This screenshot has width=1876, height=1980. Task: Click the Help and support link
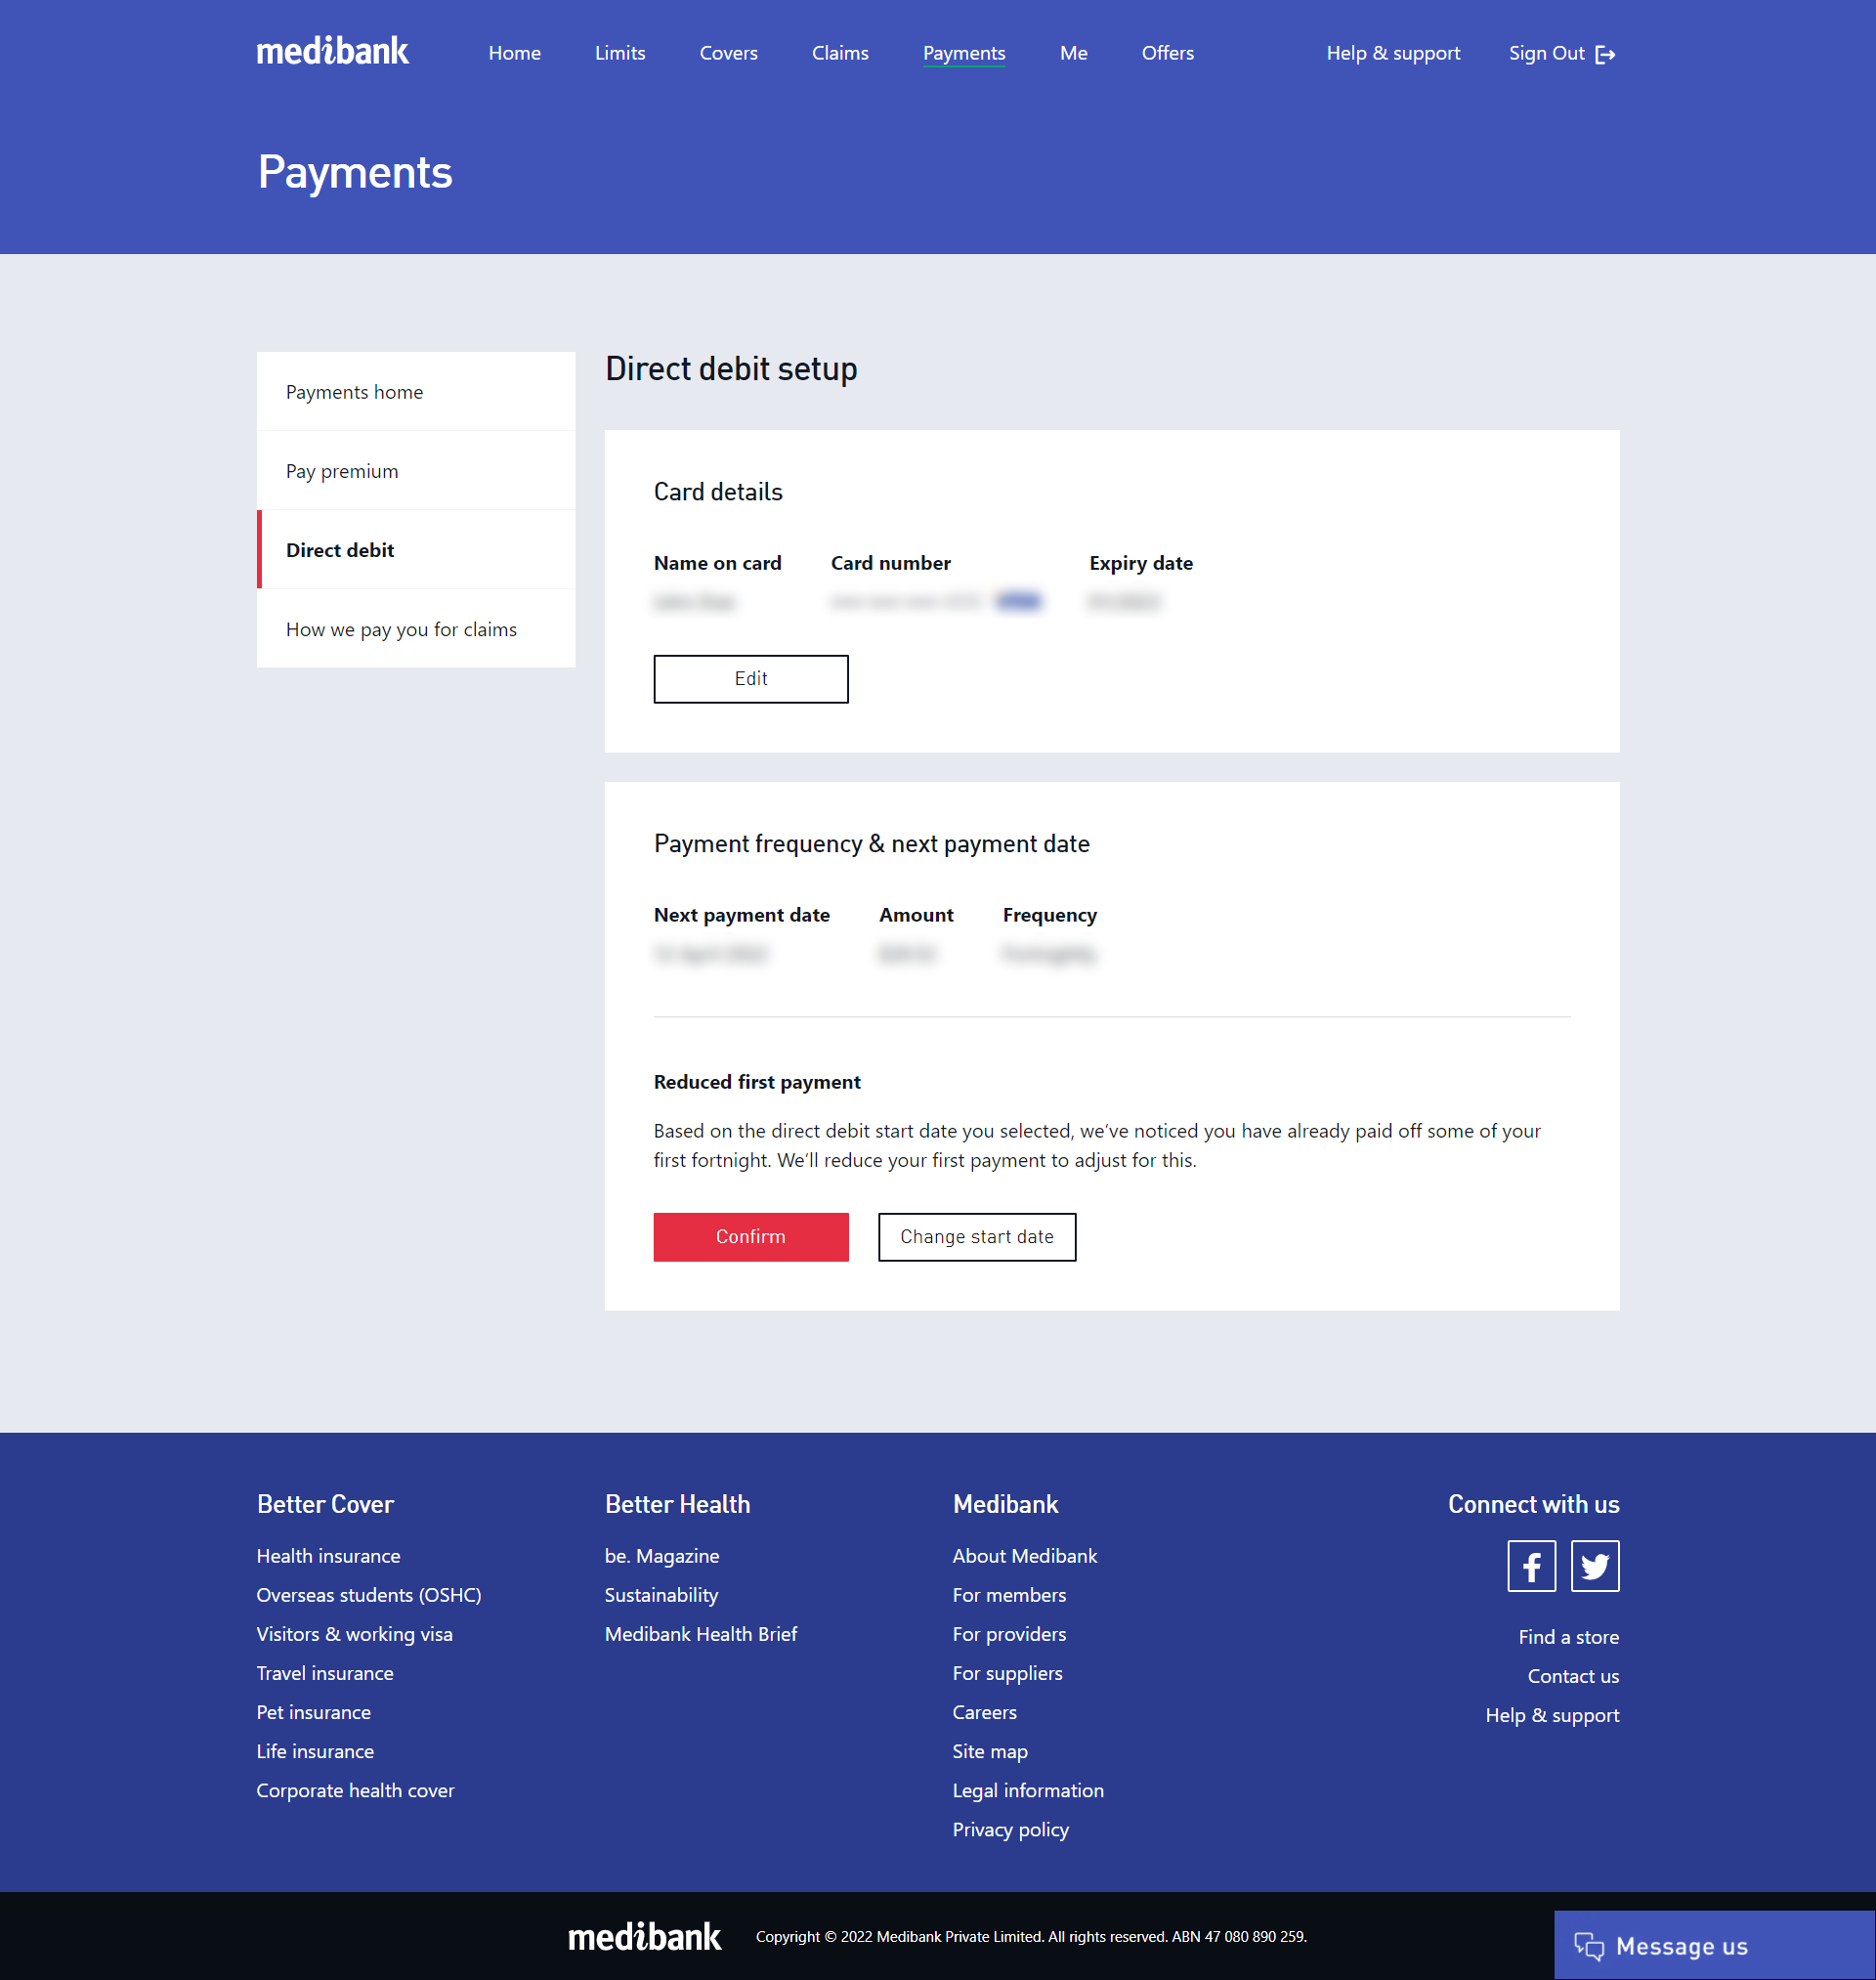tap(1393, 53)
